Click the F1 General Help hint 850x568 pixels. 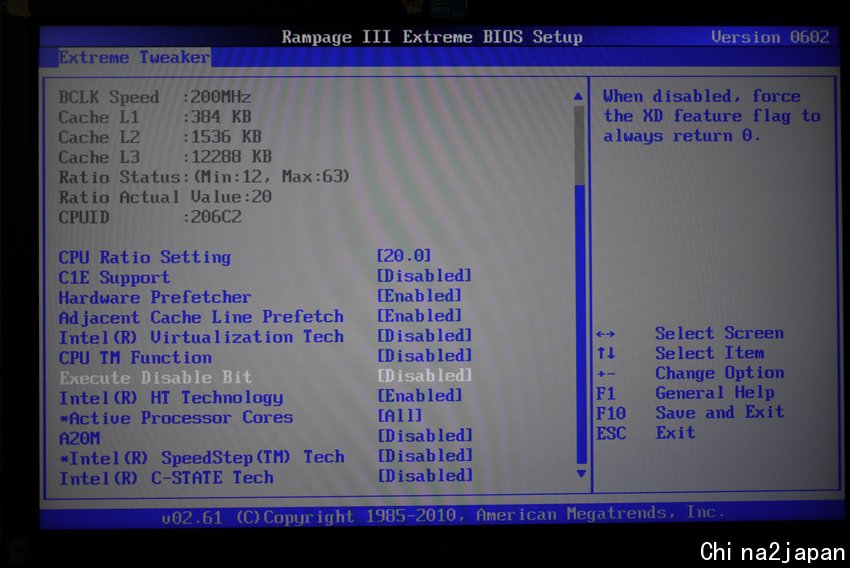pos(685,393)
